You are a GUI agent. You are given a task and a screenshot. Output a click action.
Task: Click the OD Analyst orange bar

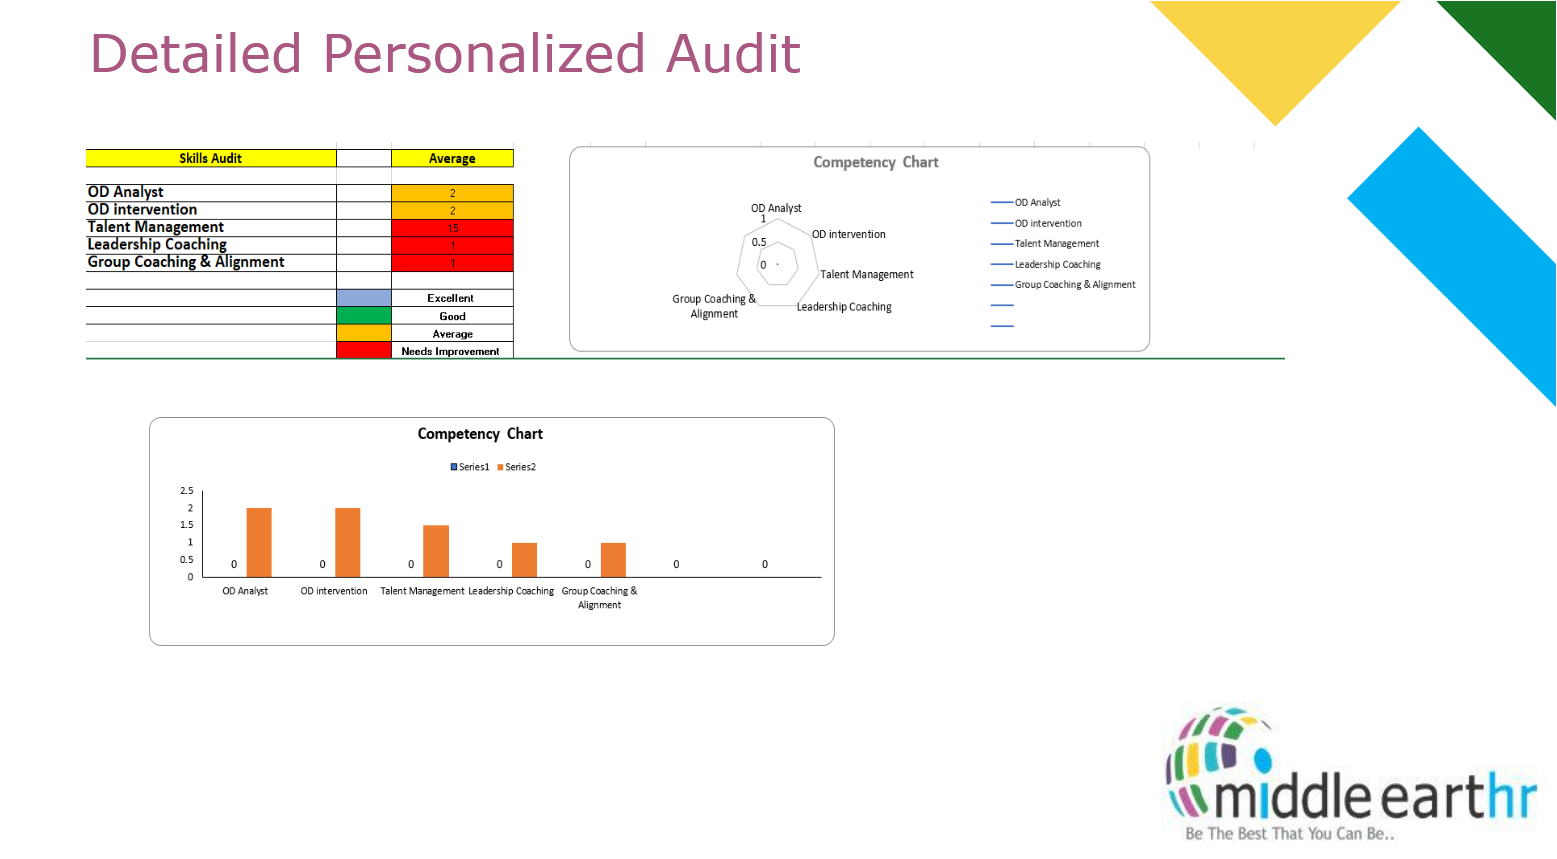[x=259, y=542]
